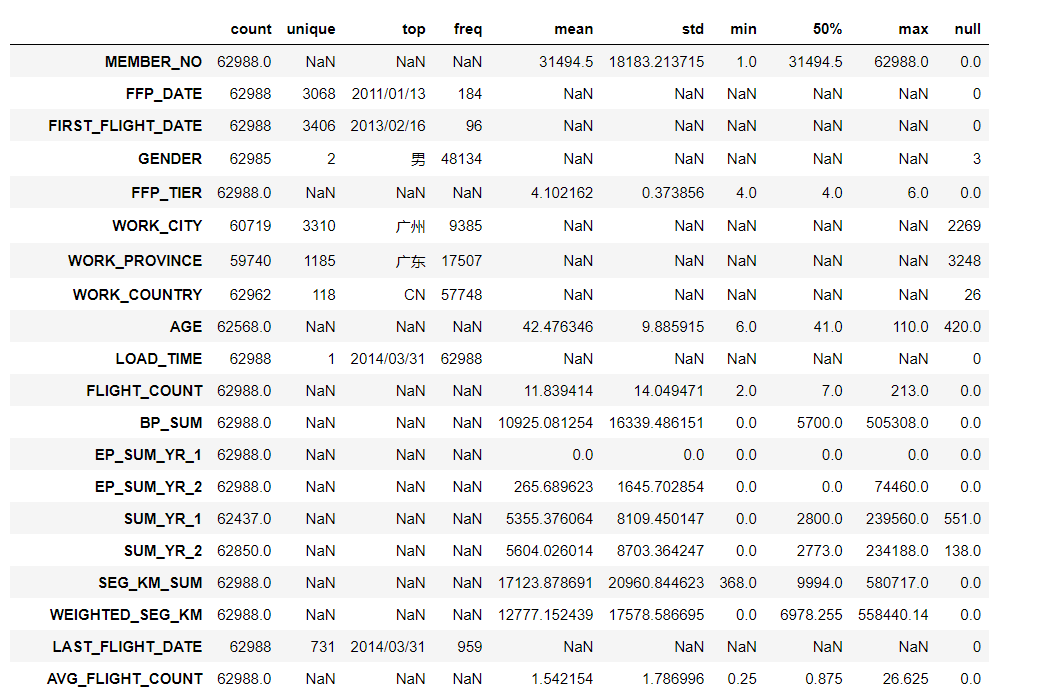Click the LOAD_TIME top date 2014/03/31
The image size is (1048, 691).
click(x=388, y=358)
